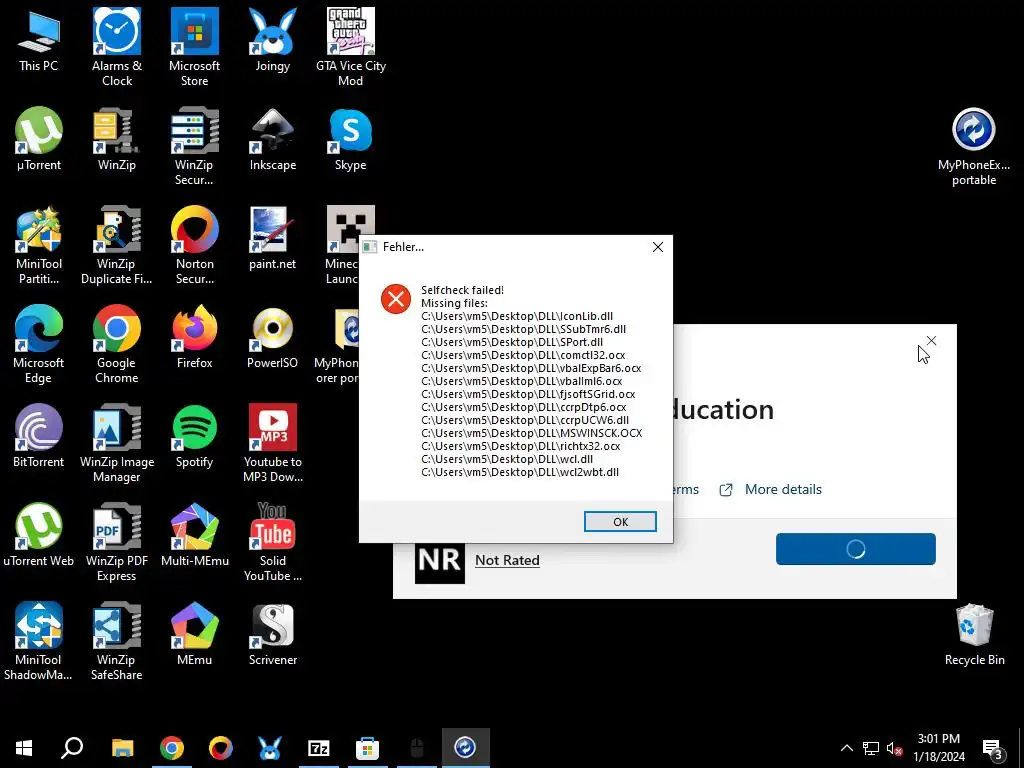The height and width of the screenshot is (768, 1024).
Task: Open Joingy from the taskbar
Action: pyautogui.click(x=270, y=748)
